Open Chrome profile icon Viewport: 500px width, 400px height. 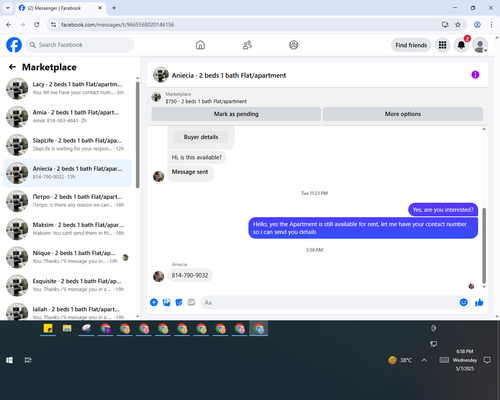pyautogui.click(x=477, y=25)
